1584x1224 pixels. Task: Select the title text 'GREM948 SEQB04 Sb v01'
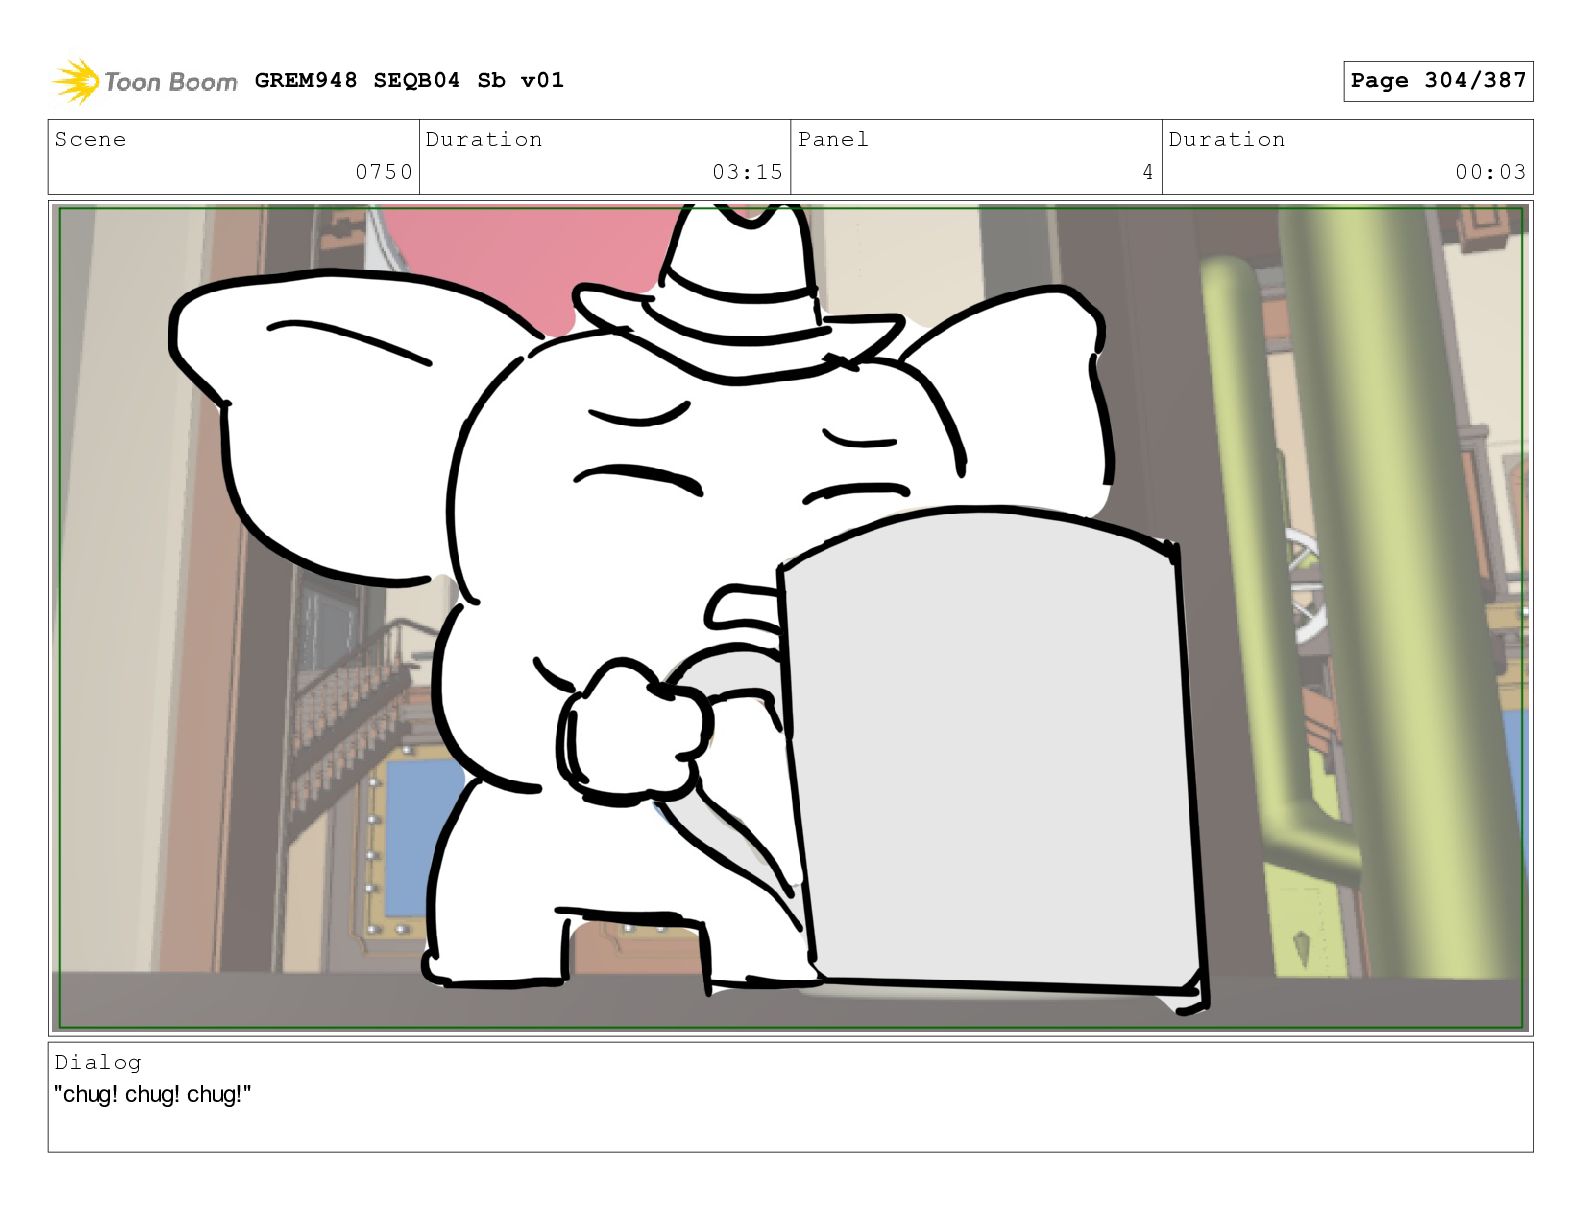[409, 80]
